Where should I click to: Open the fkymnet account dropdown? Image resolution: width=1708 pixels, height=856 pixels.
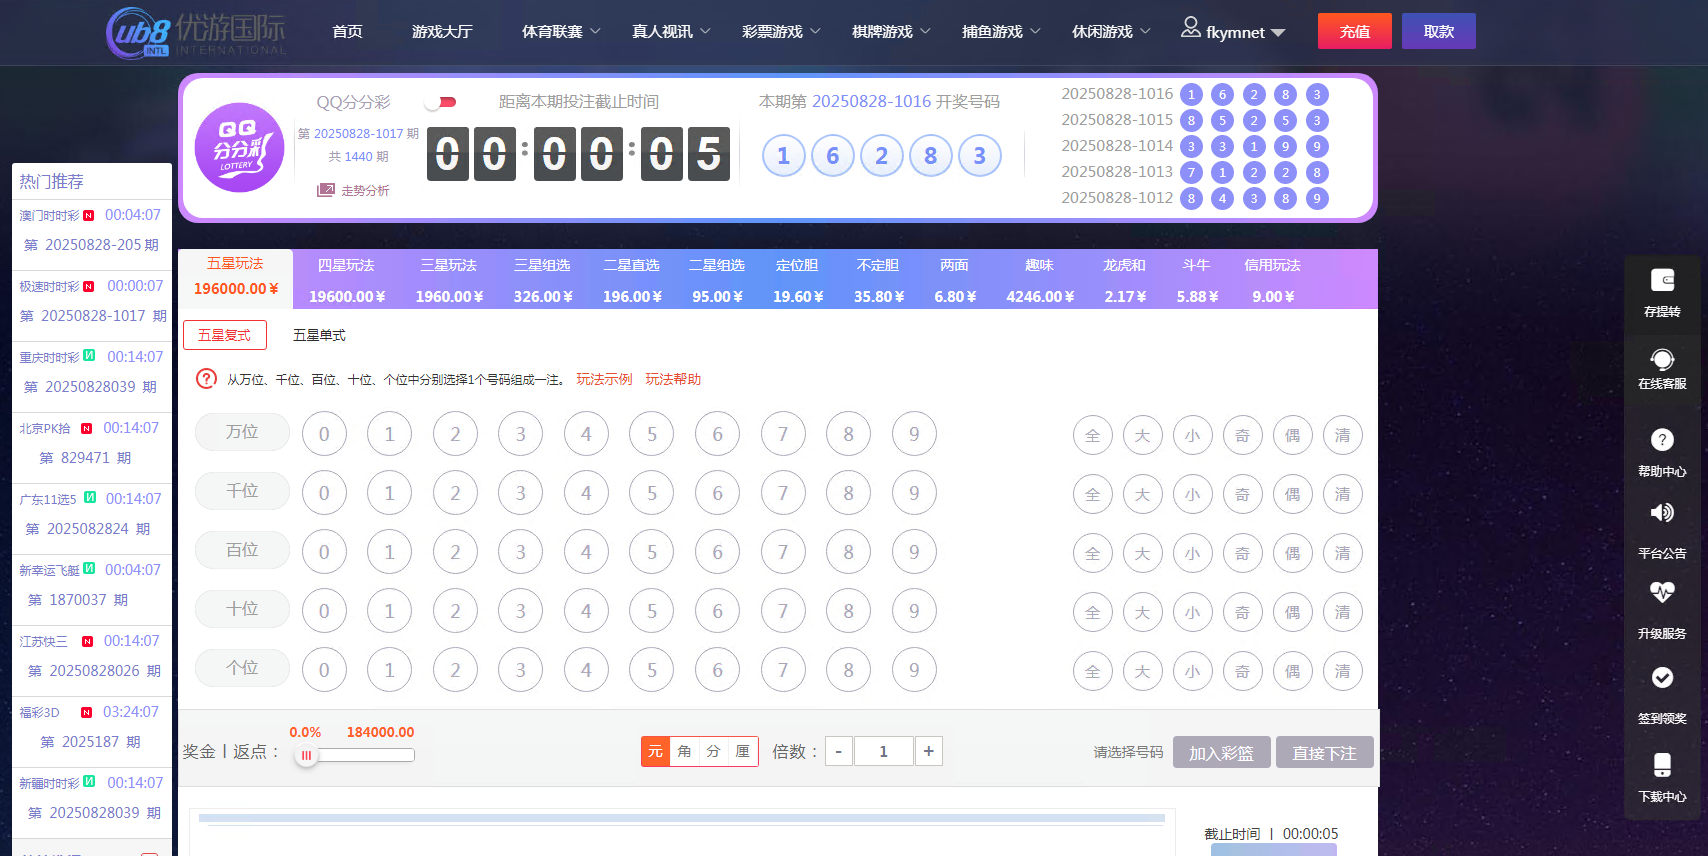[1234, 32]
